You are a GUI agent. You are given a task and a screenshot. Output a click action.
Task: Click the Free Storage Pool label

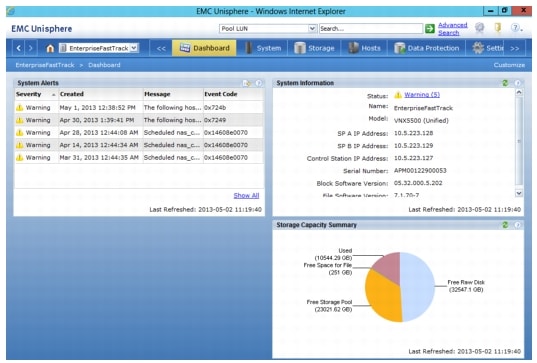[329, 306]
